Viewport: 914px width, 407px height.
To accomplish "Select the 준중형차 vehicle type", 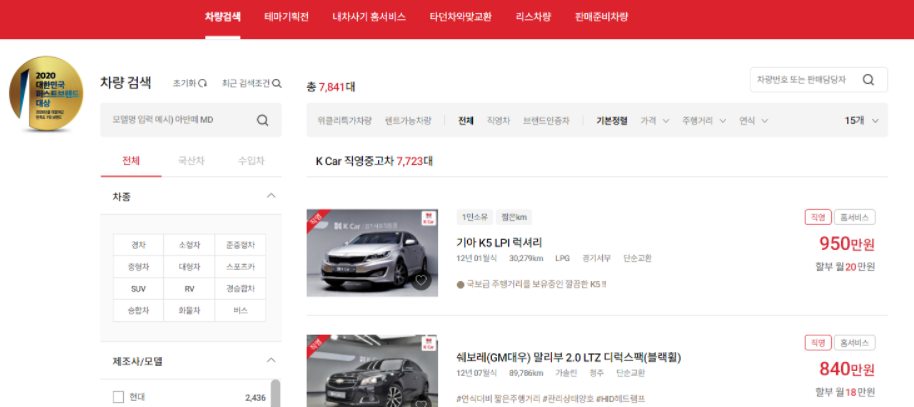I will pos(240,245).
